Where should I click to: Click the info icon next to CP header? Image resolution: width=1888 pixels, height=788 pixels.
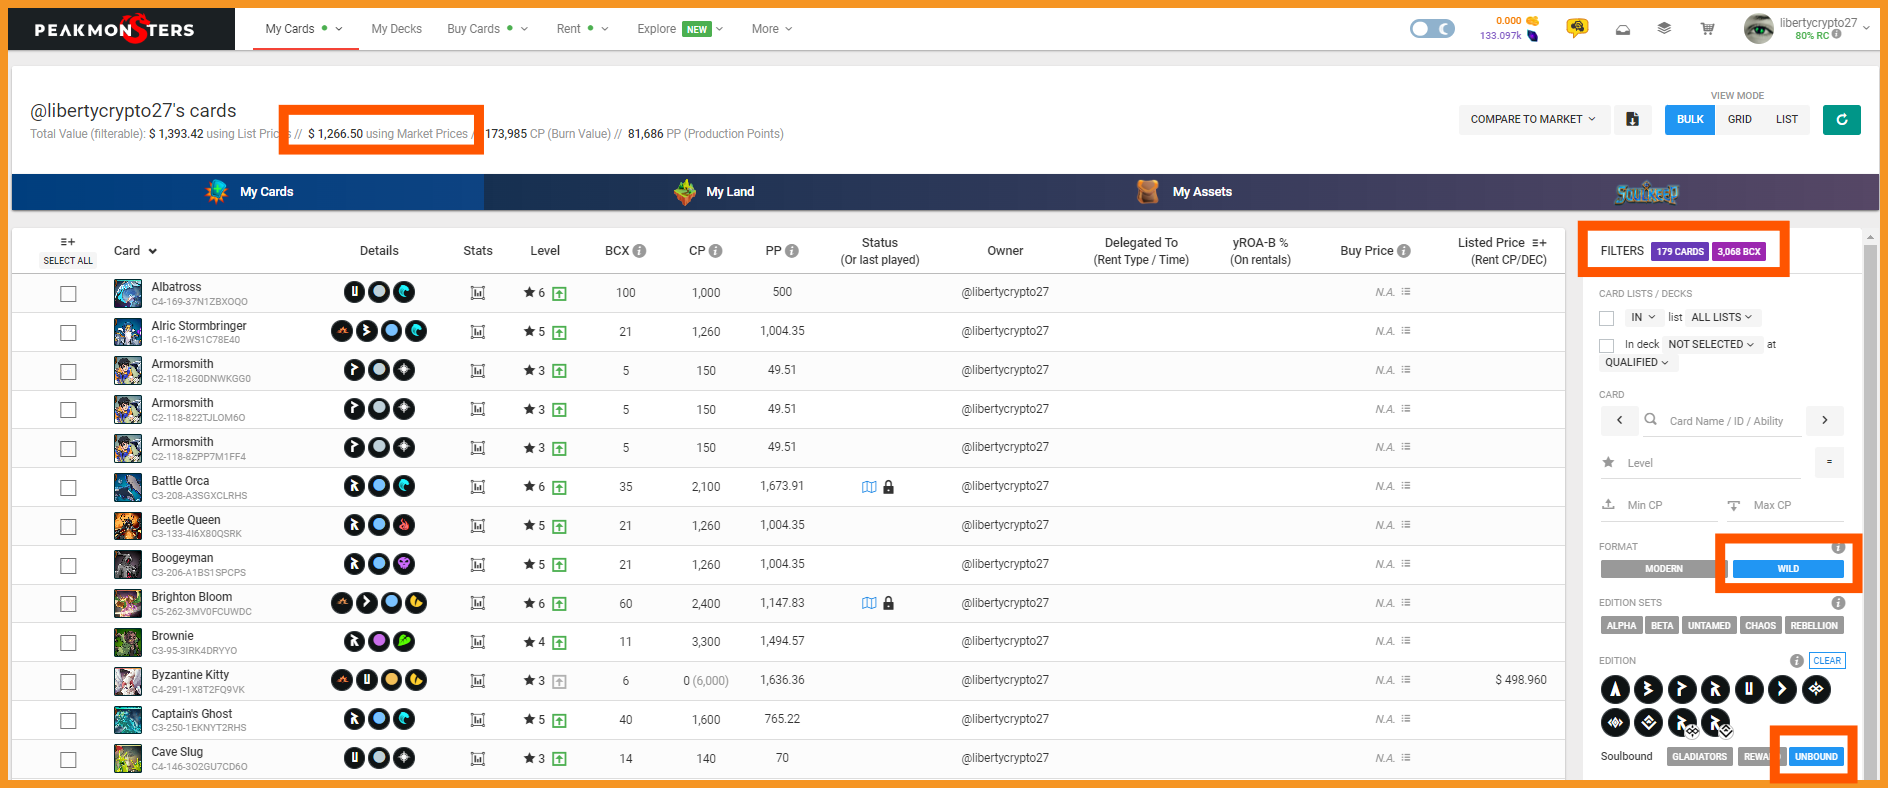tap(715, 251)
